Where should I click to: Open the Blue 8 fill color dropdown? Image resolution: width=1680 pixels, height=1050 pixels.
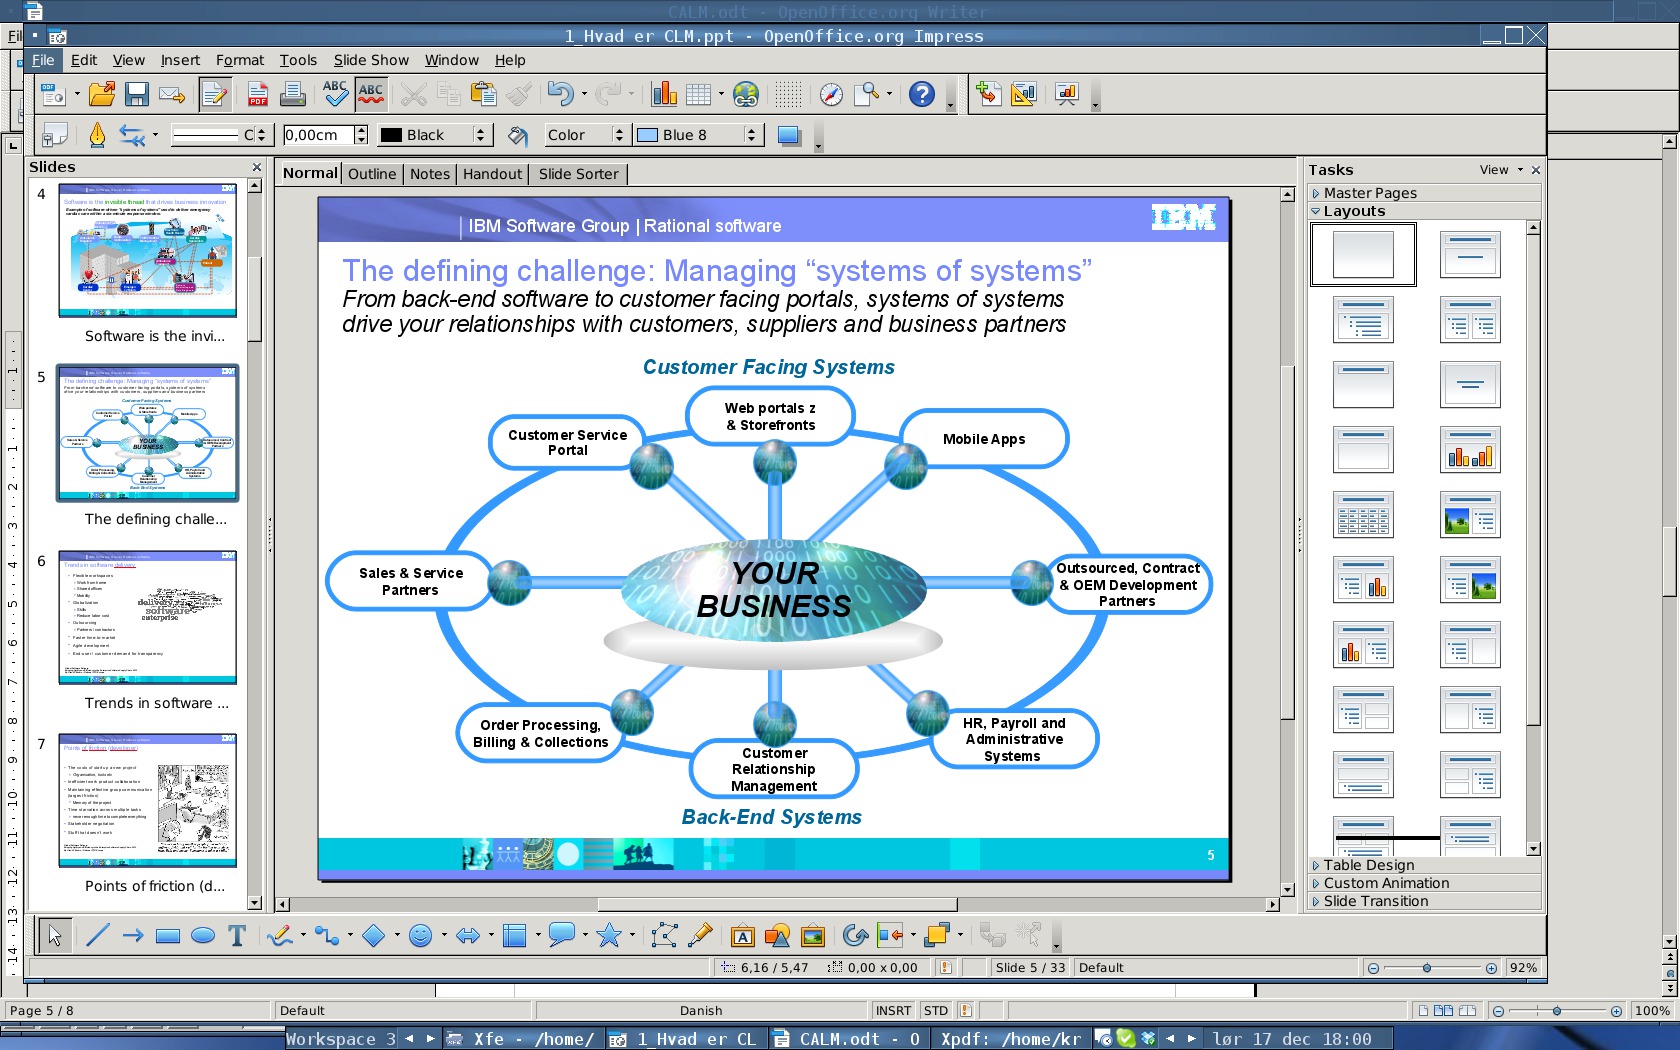[x=751, y=135]
